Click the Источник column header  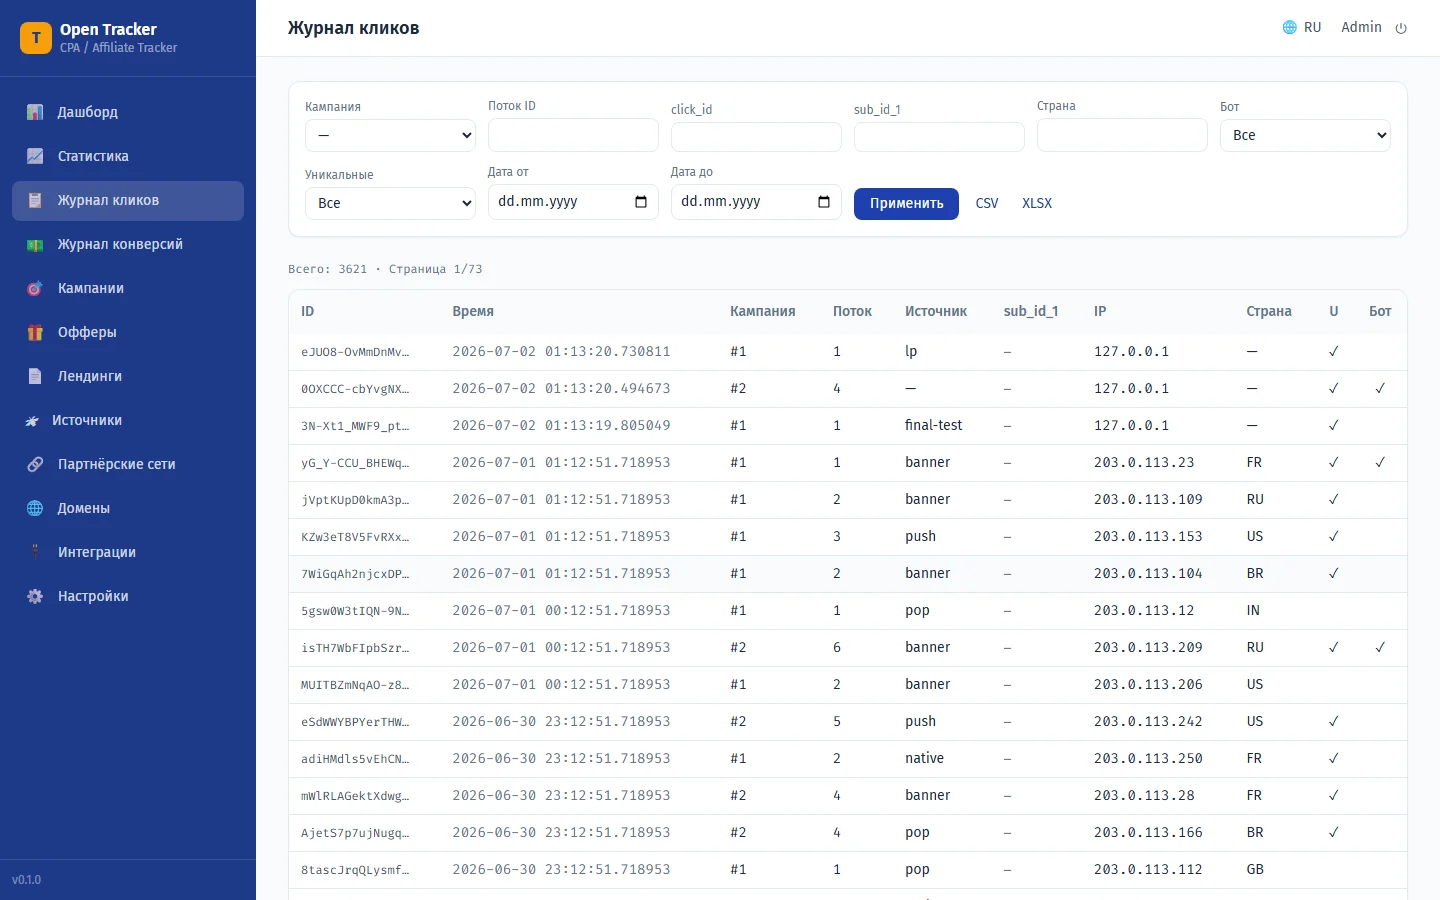pos(936,312)
